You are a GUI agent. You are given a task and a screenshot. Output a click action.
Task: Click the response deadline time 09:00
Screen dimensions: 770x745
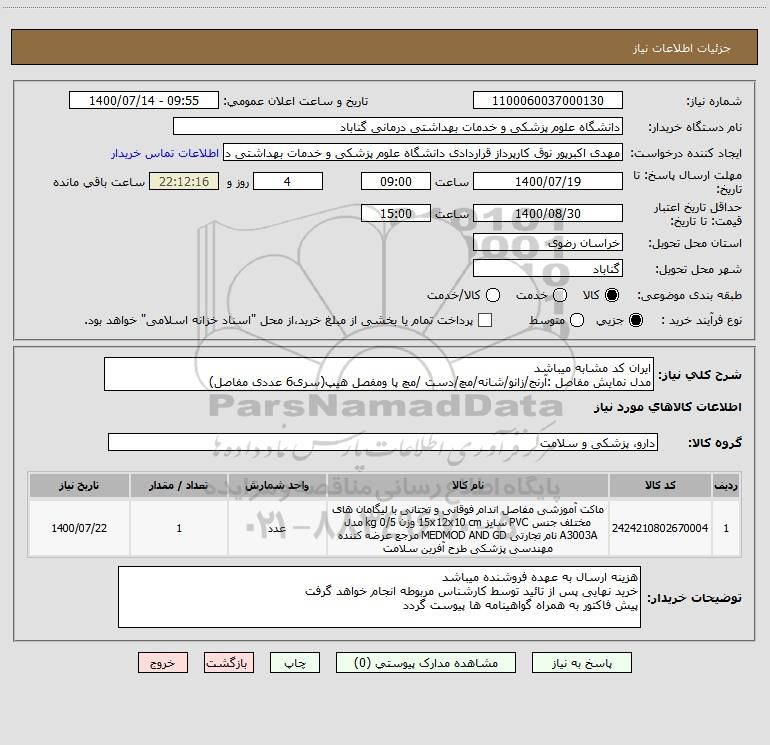(396, 181)
